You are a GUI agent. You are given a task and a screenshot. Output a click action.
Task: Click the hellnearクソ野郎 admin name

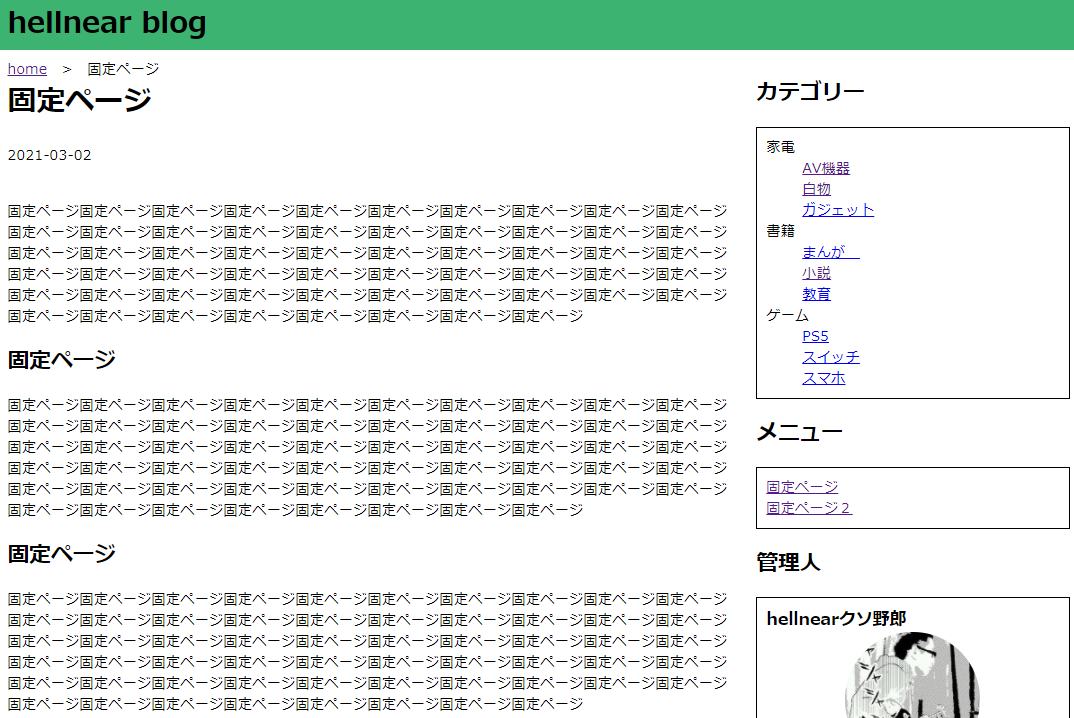point(836,619)
